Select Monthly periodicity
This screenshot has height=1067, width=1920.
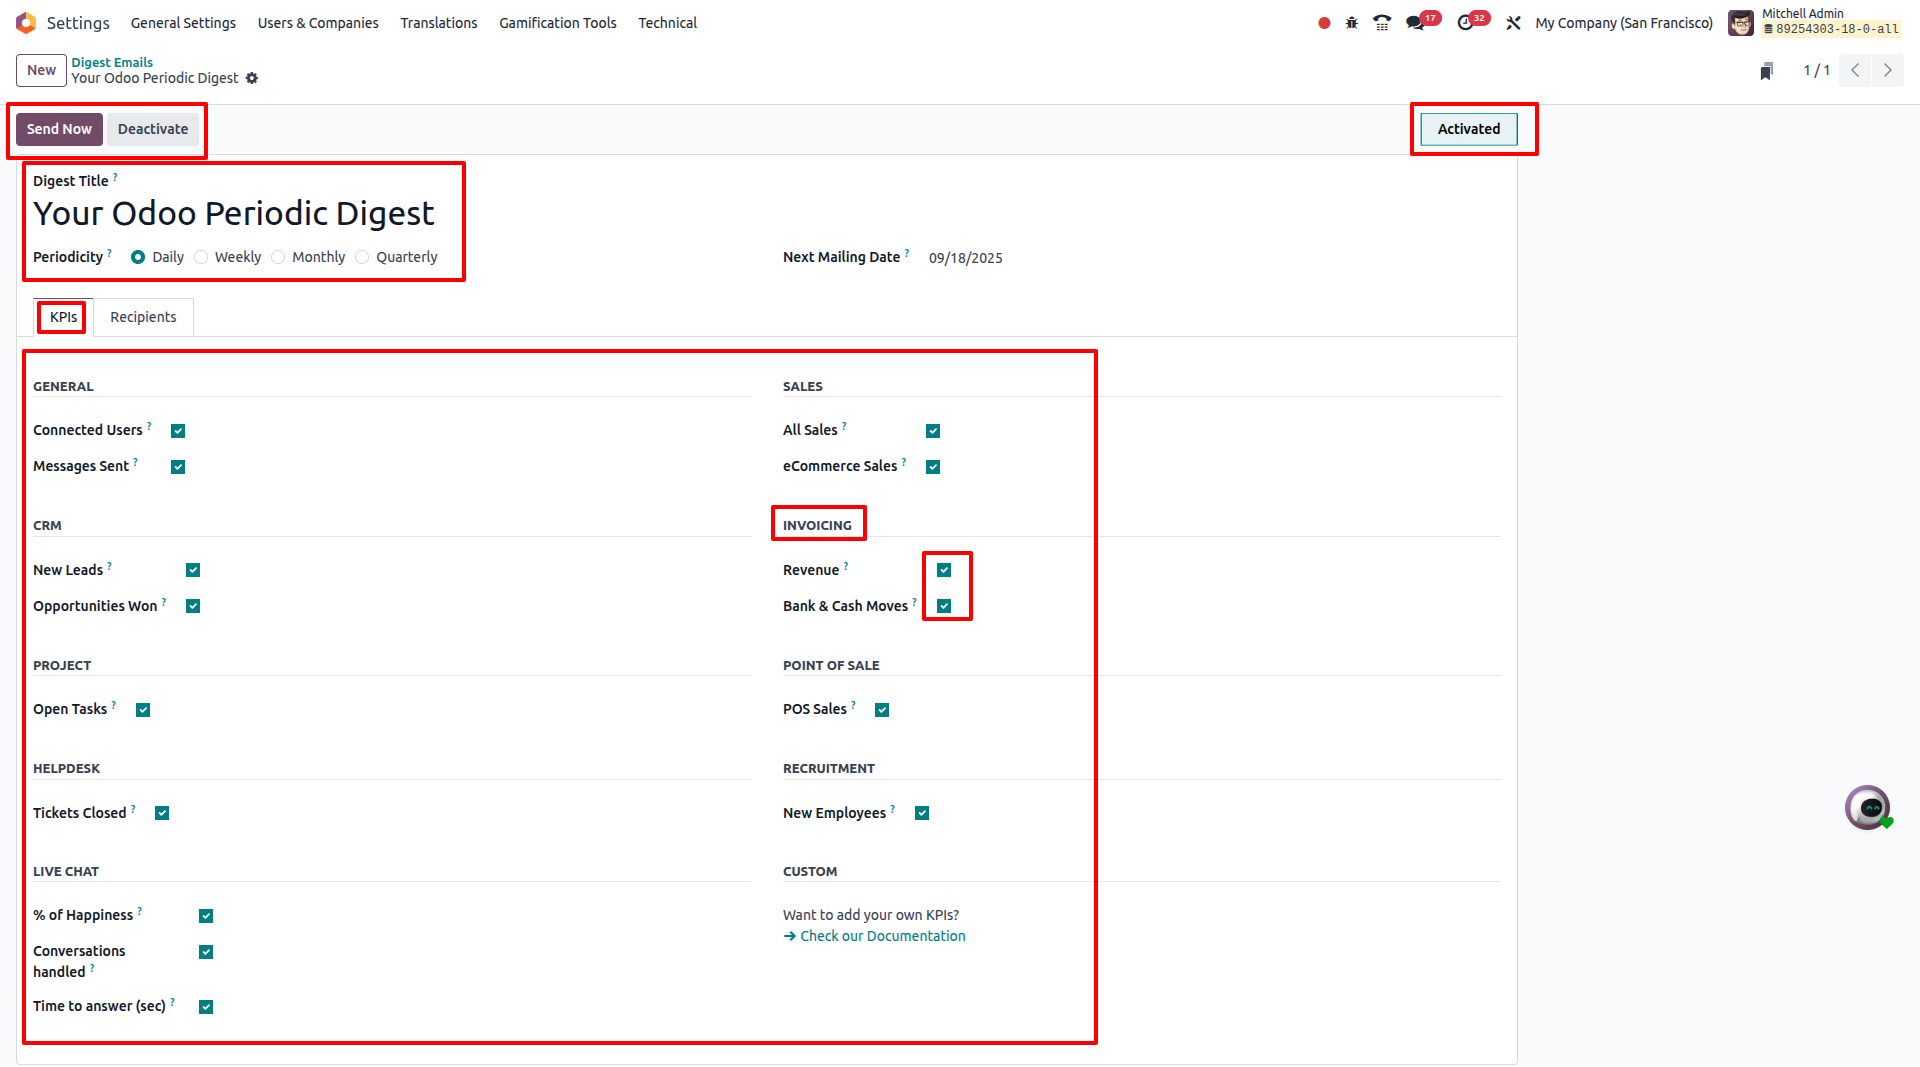(278, 257)
